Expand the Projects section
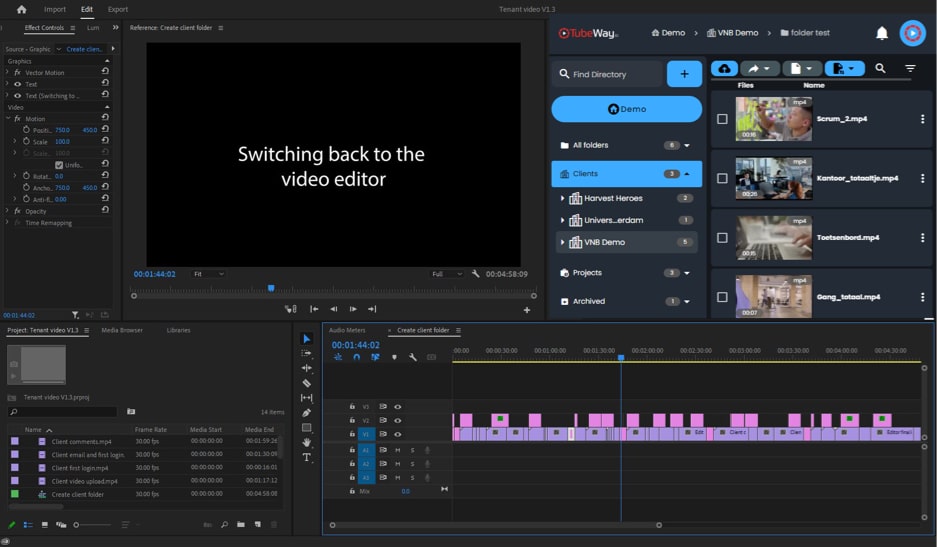This screenshot has width=937, height=547. (687, 273)
